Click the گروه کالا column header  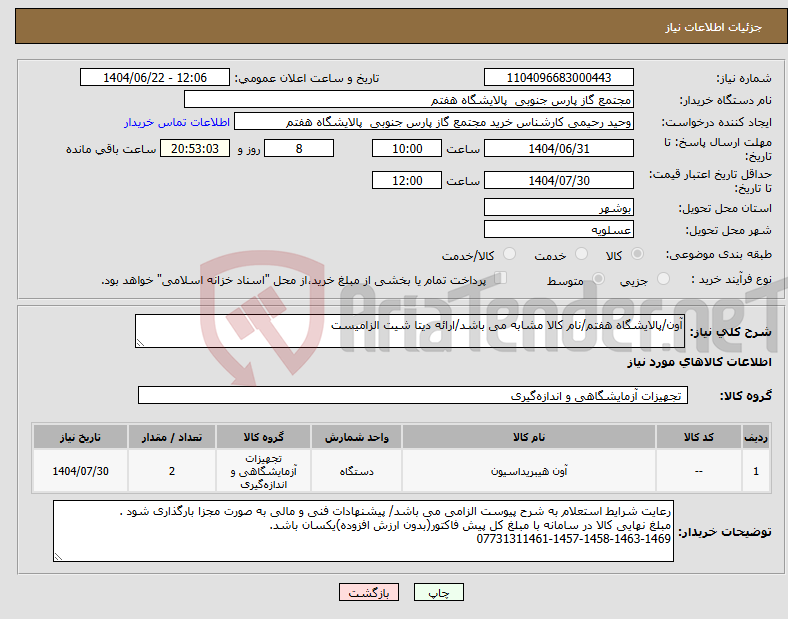(x=264, y=437)
